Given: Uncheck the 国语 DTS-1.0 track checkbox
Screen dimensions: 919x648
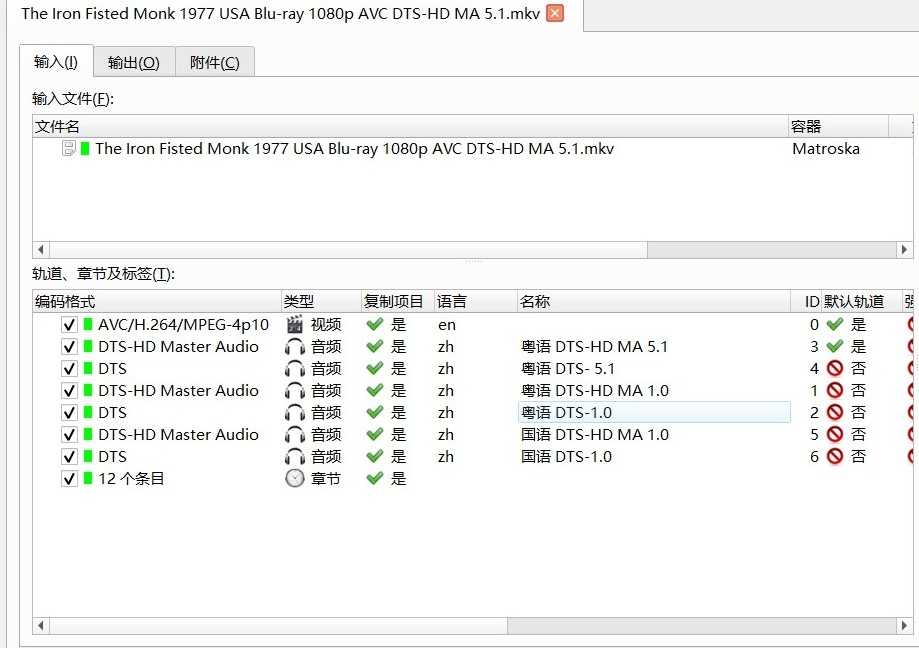Looking at the screenshot, I should [69, 456].
